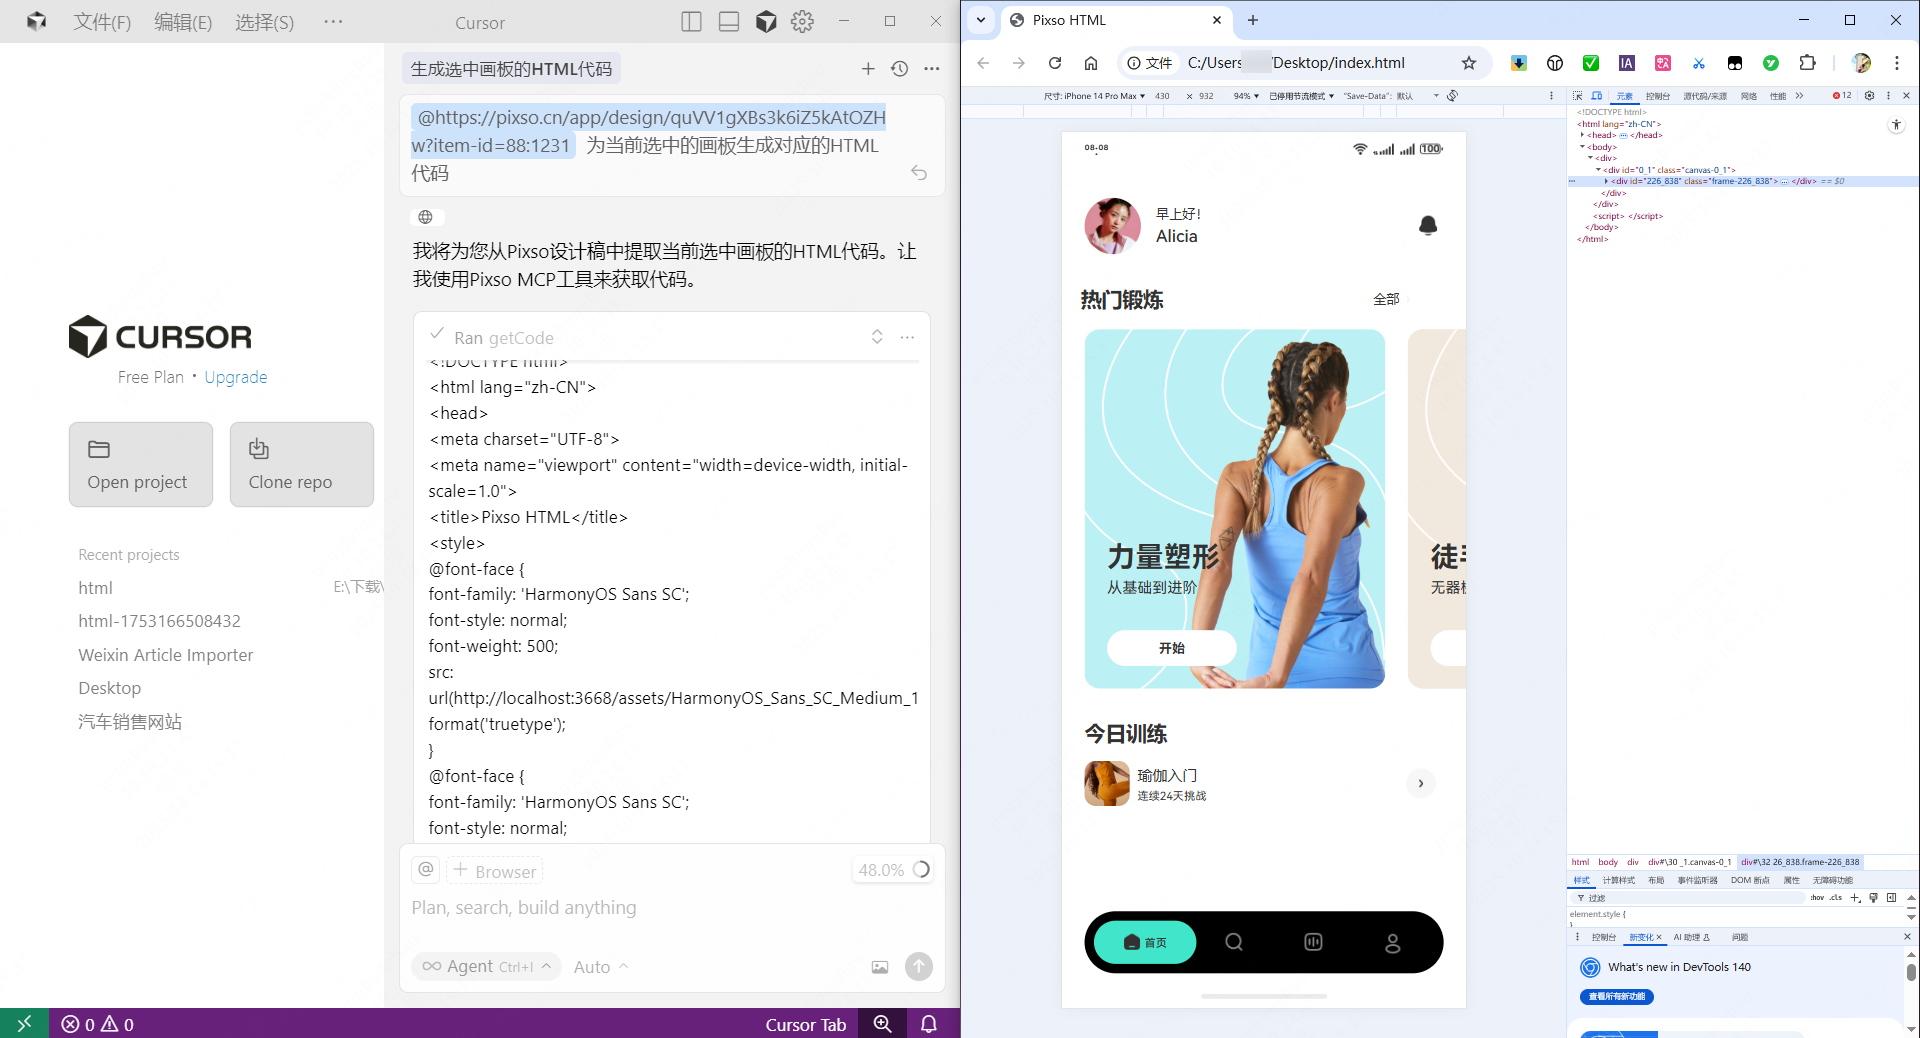
Task: Toggle the globe icon below the prompt text
Action: coord(426,217)
